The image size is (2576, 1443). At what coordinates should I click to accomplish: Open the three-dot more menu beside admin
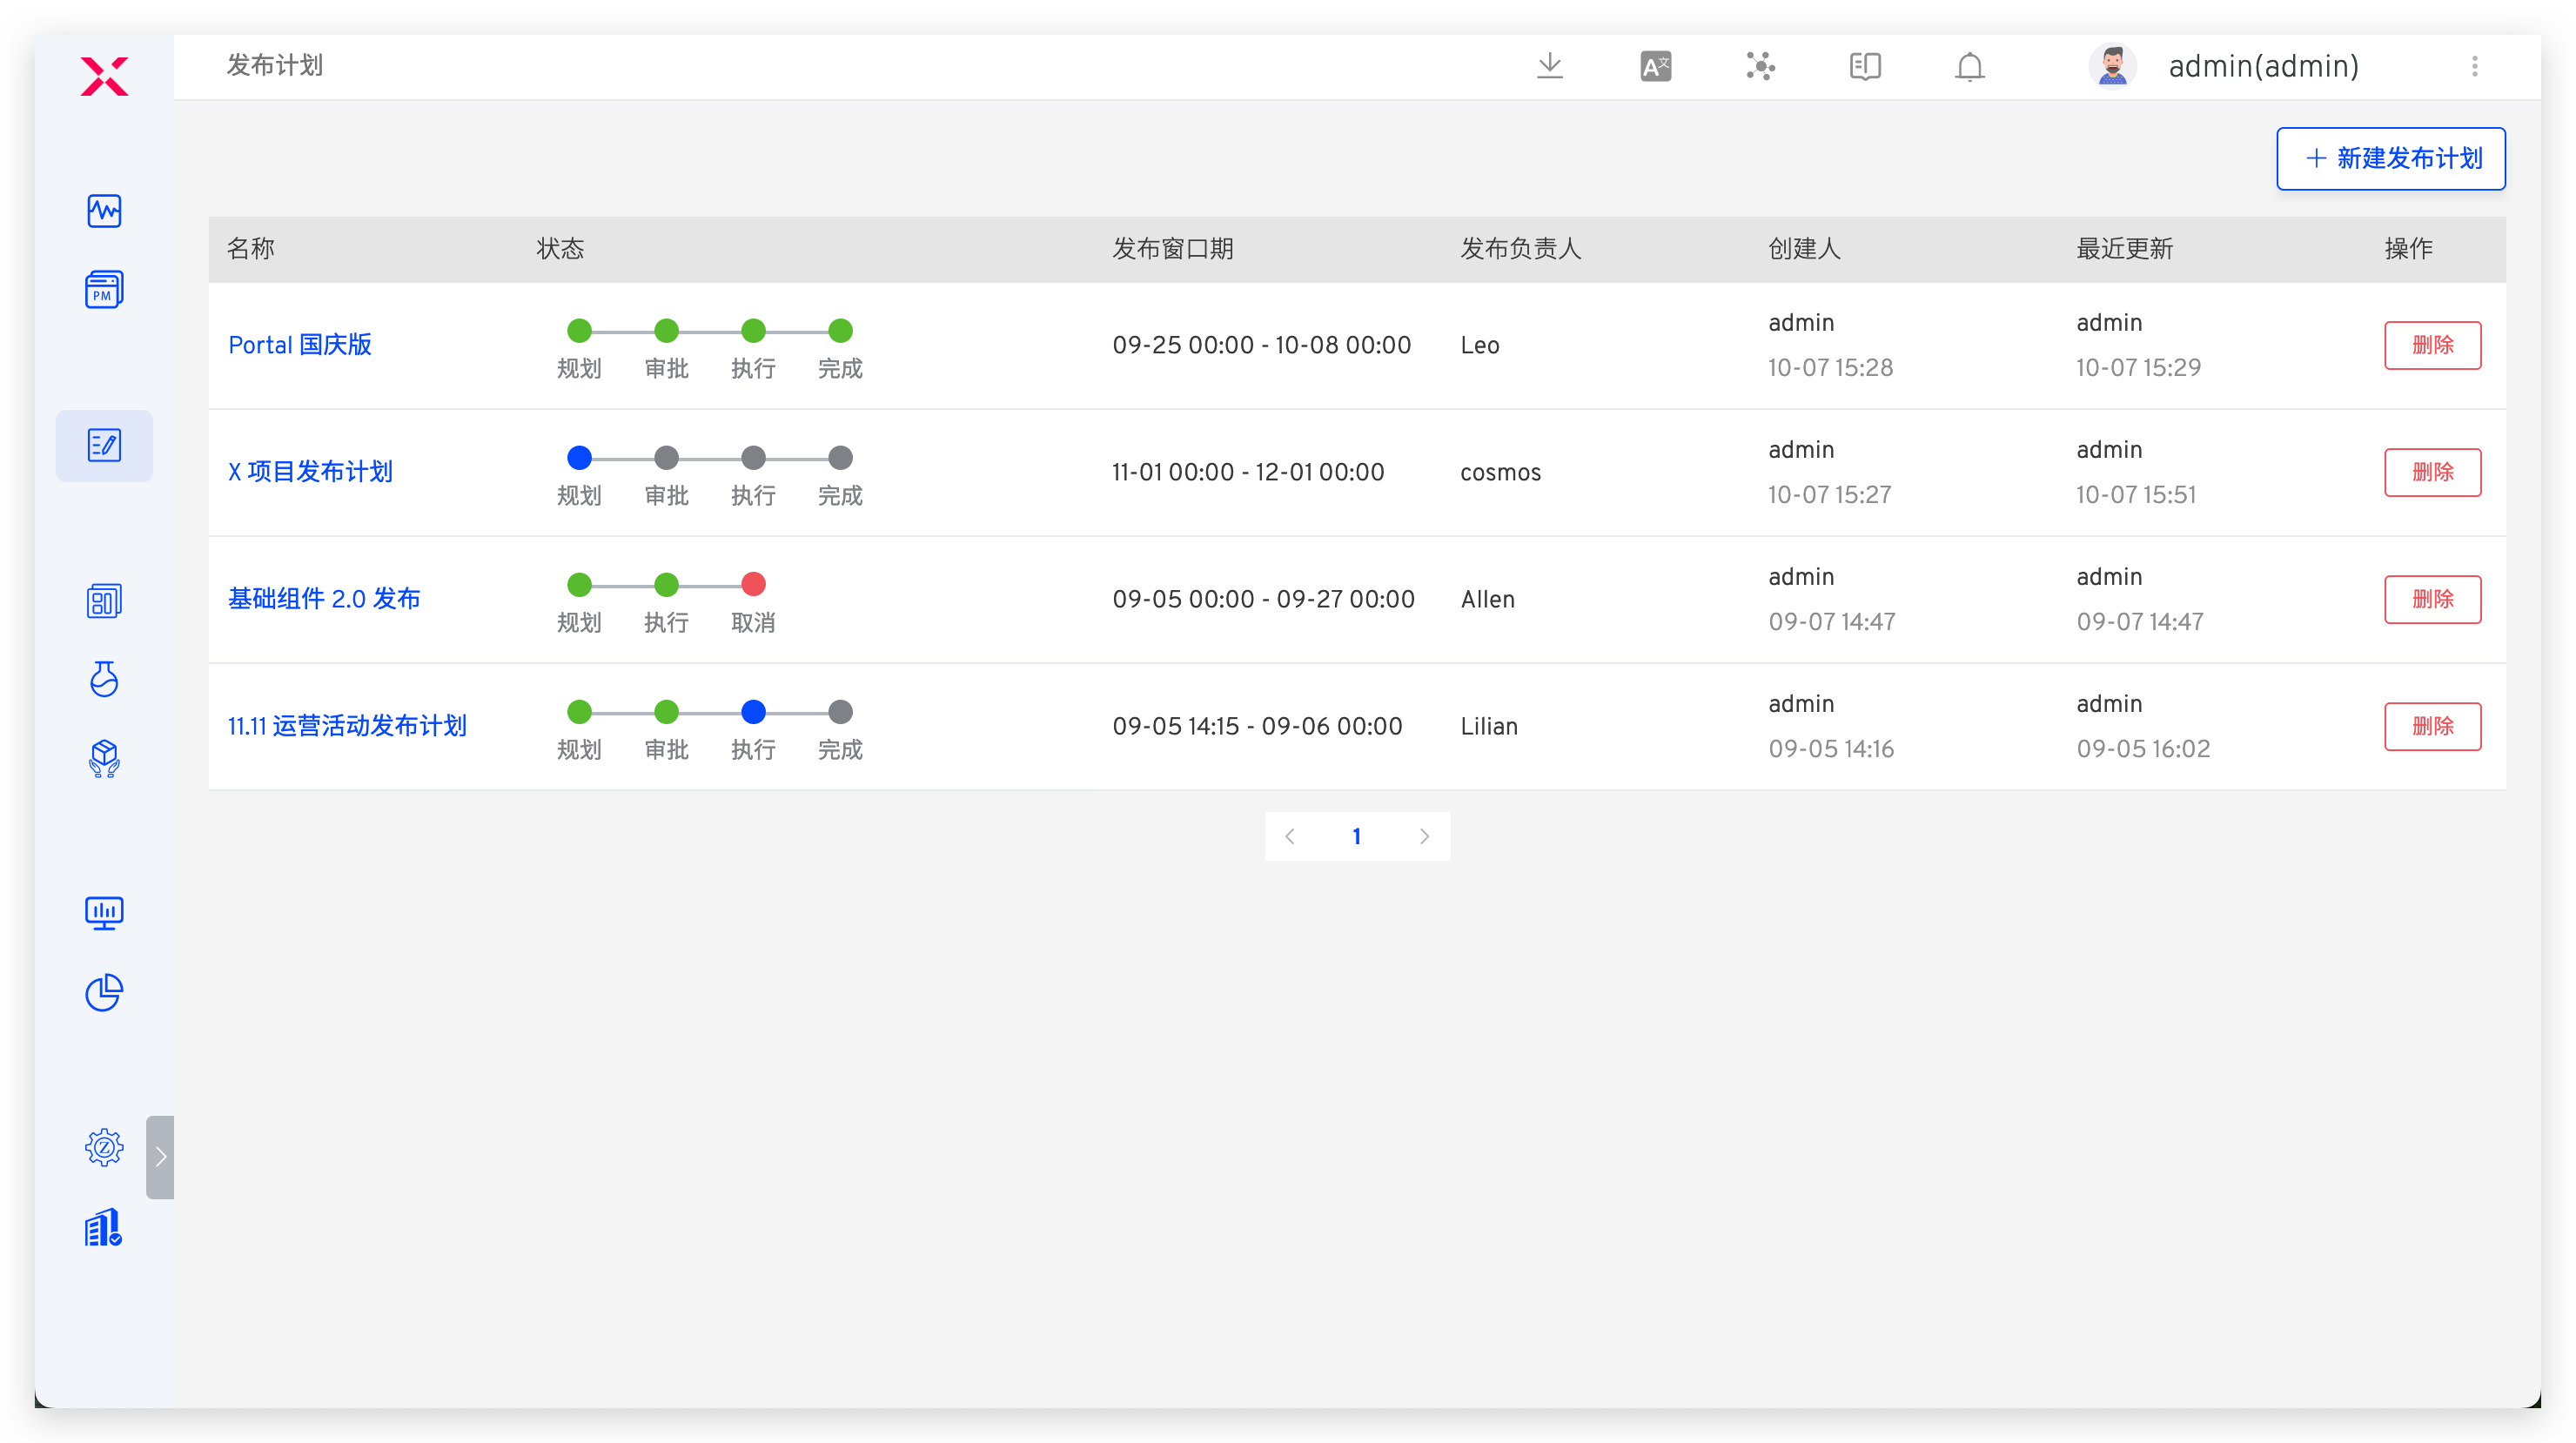[2474, 66]
